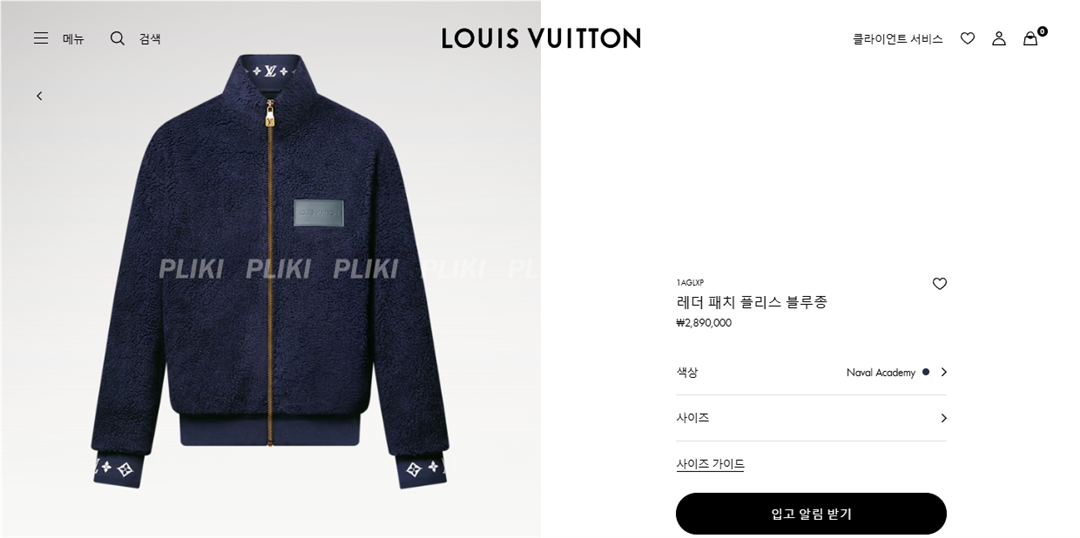Open the 사이즈 가이드 size guide link

[710, 464]
